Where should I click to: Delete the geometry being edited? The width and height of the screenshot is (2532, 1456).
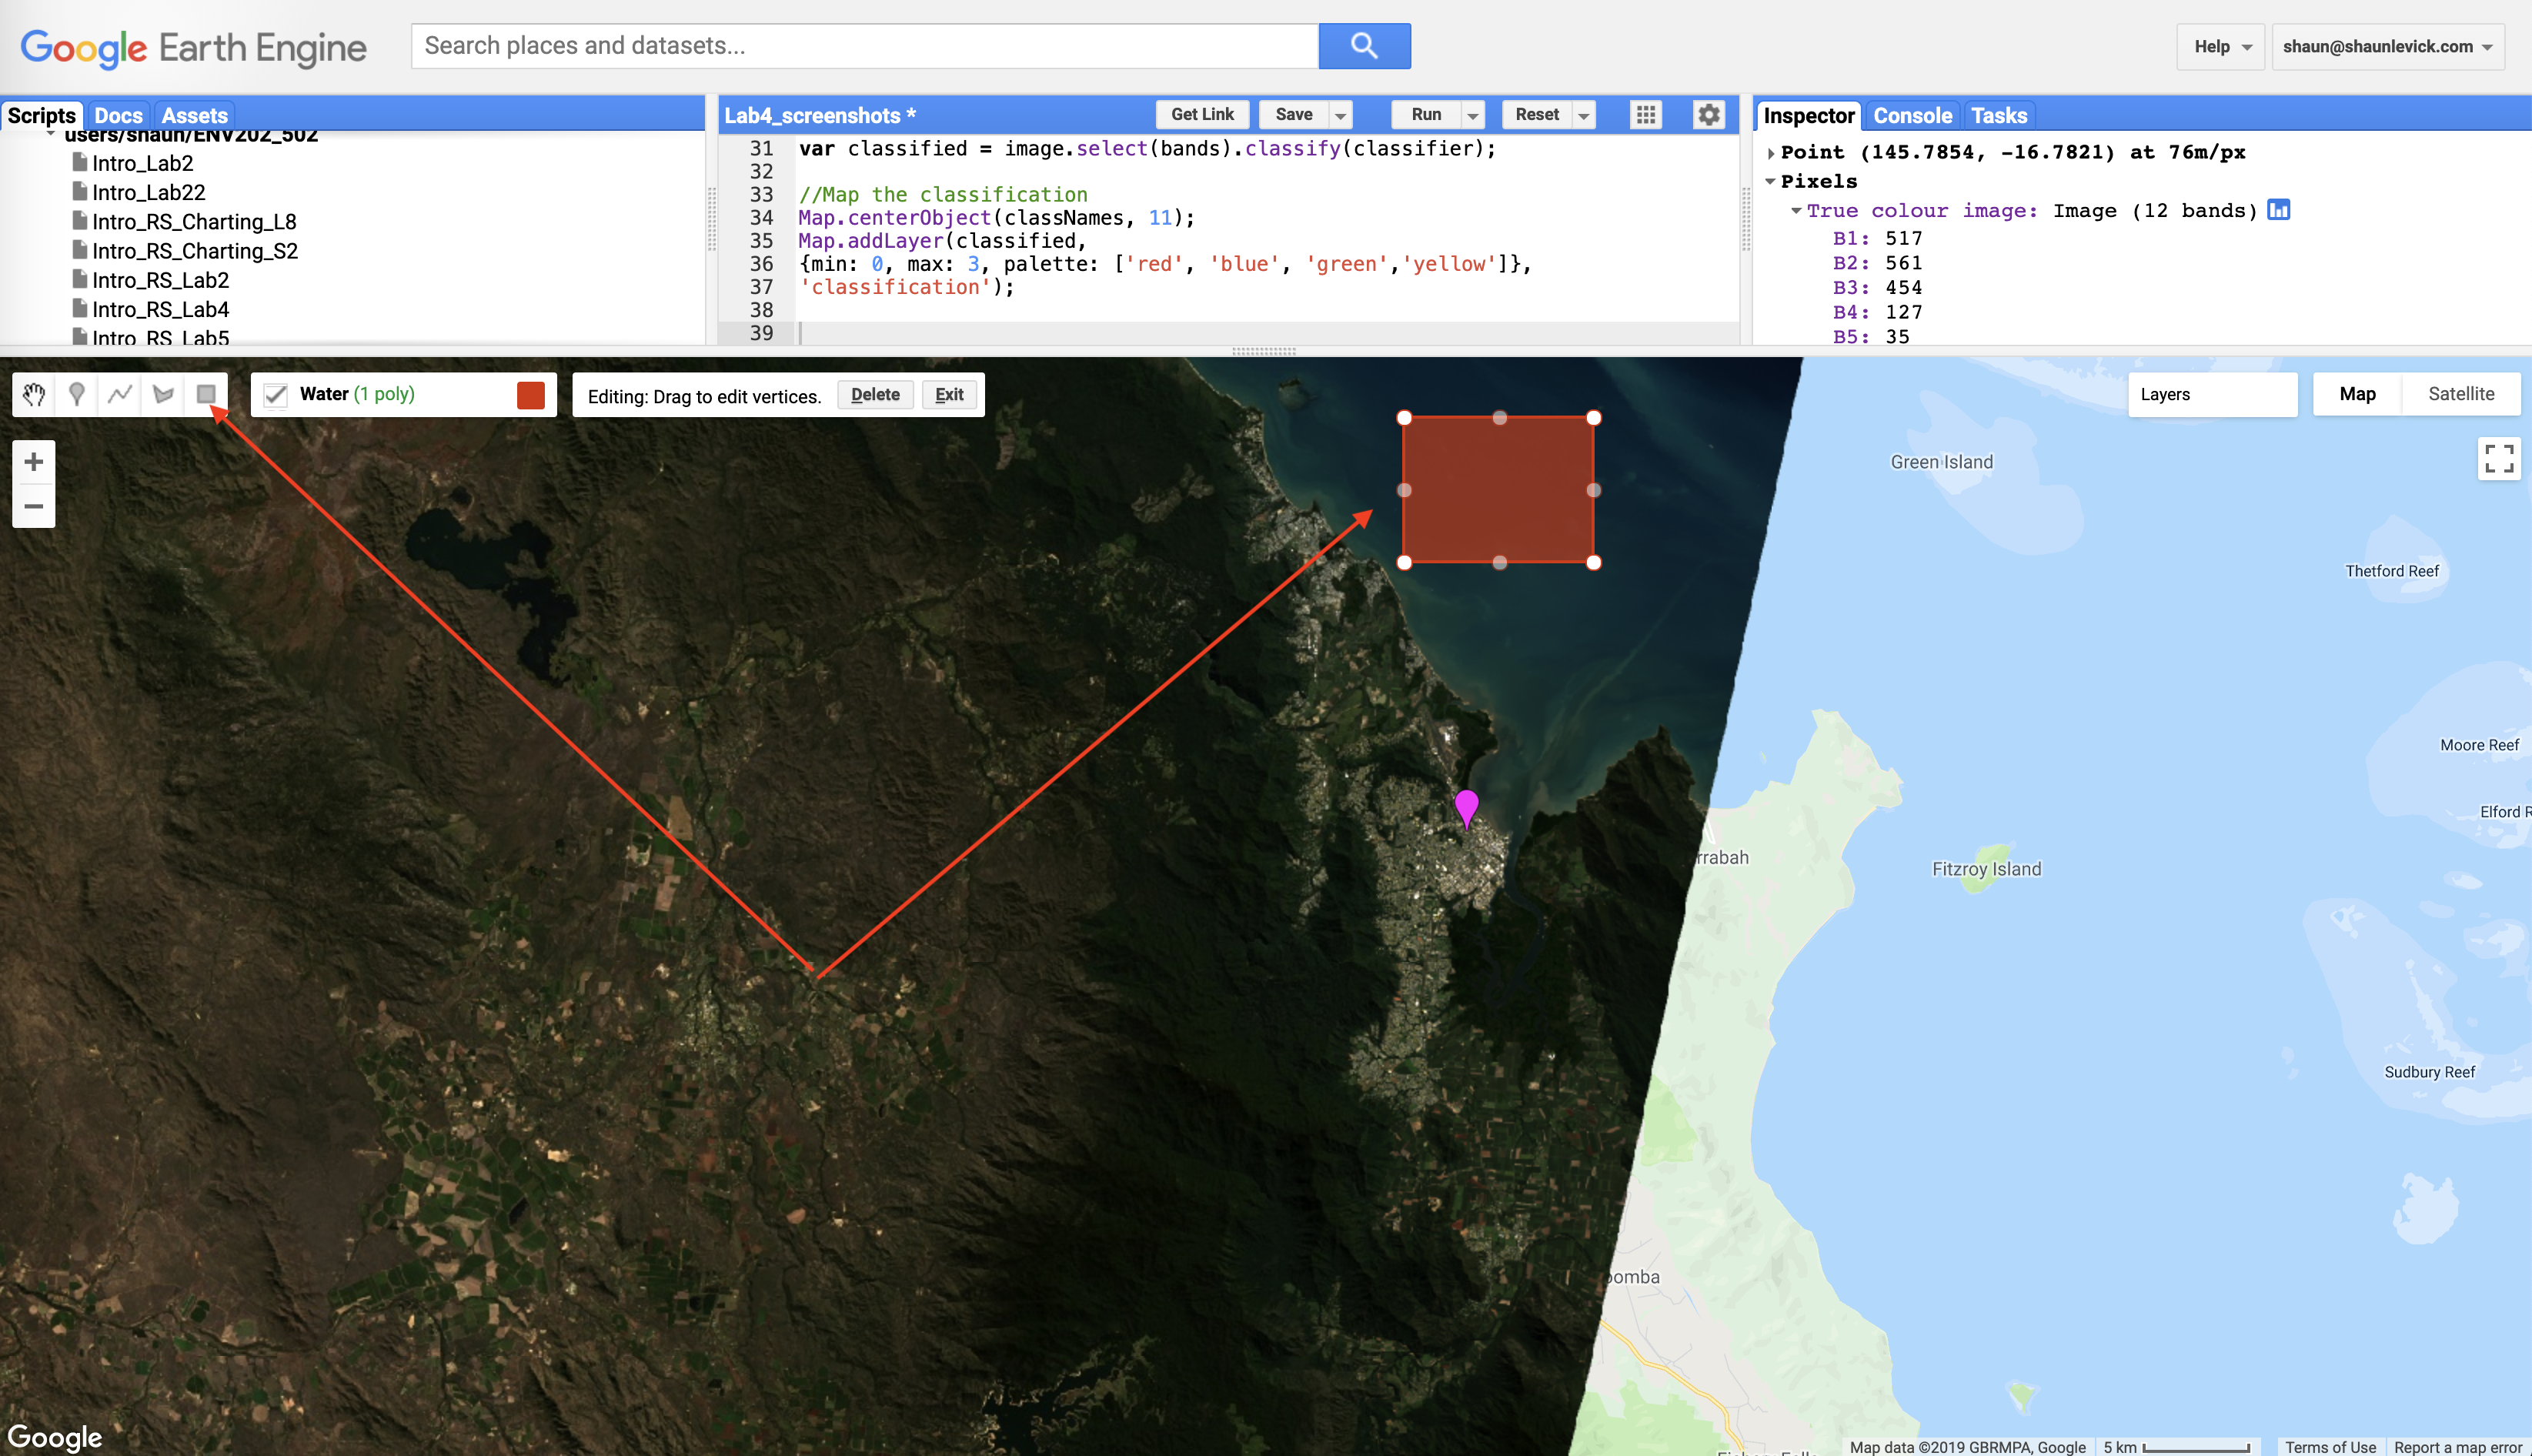tap(875, 395)
